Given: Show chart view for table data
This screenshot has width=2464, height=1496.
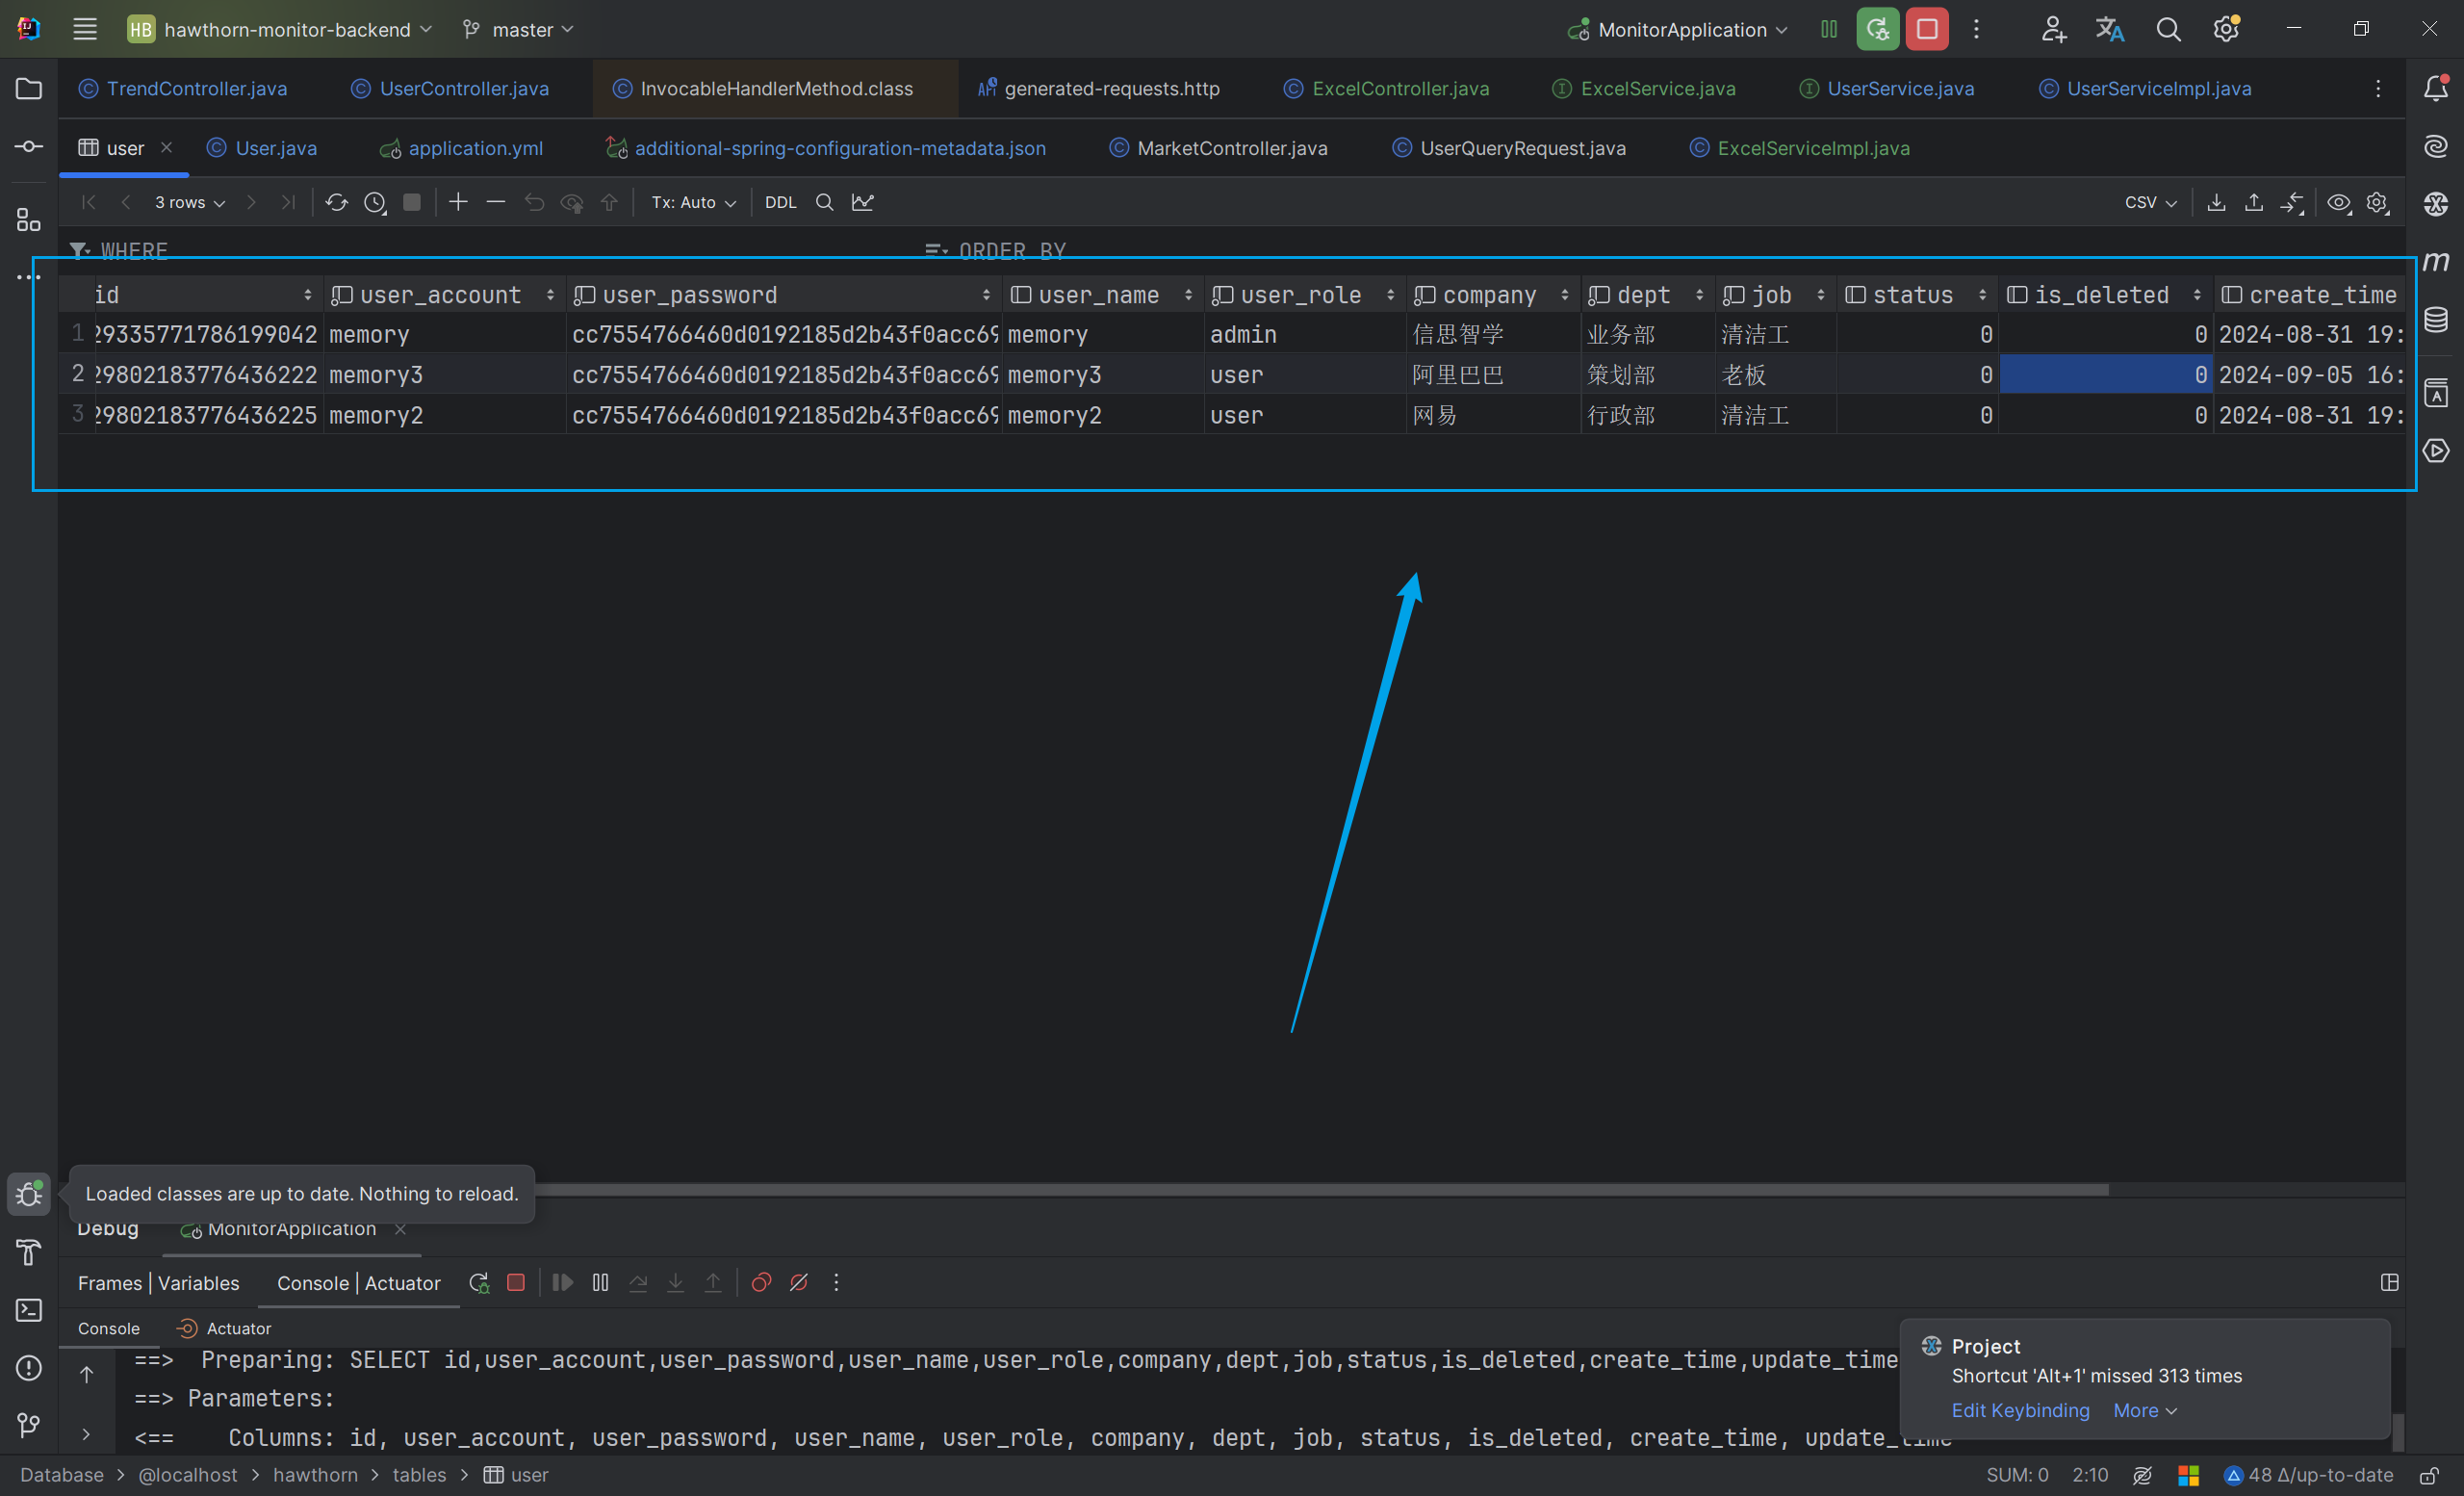Looking at the screenshot, I should (x=863, y=202).
